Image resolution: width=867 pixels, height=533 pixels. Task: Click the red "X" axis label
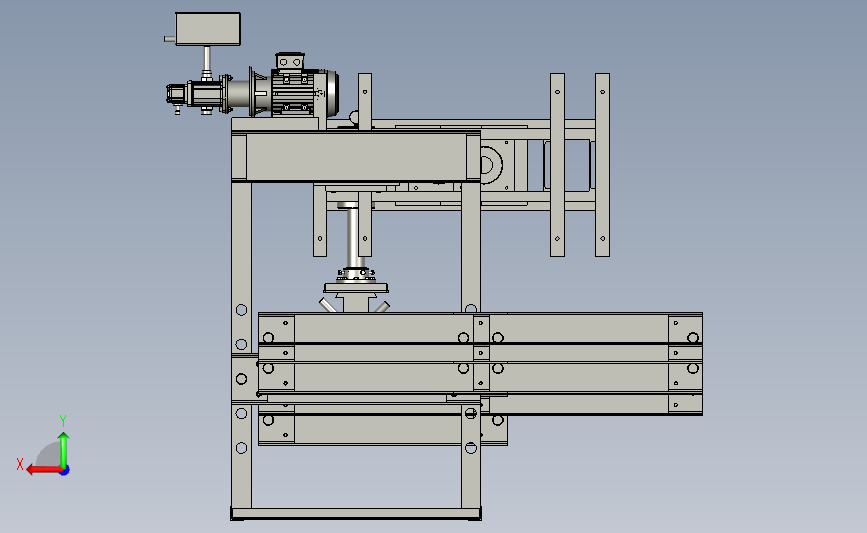pyautogui.click(x=20, y=464)
